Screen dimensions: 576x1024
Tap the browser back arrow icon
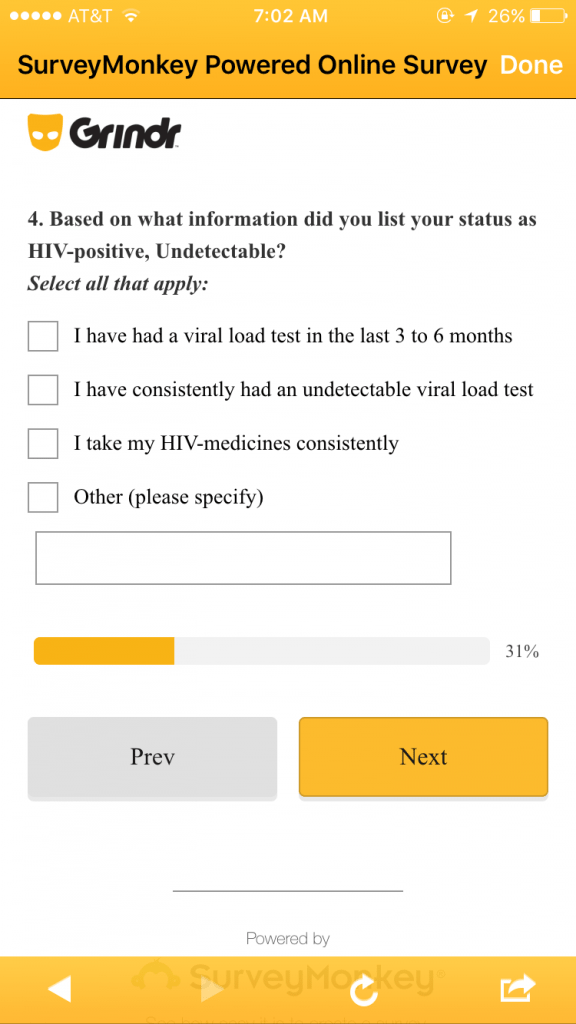point(59,990)
